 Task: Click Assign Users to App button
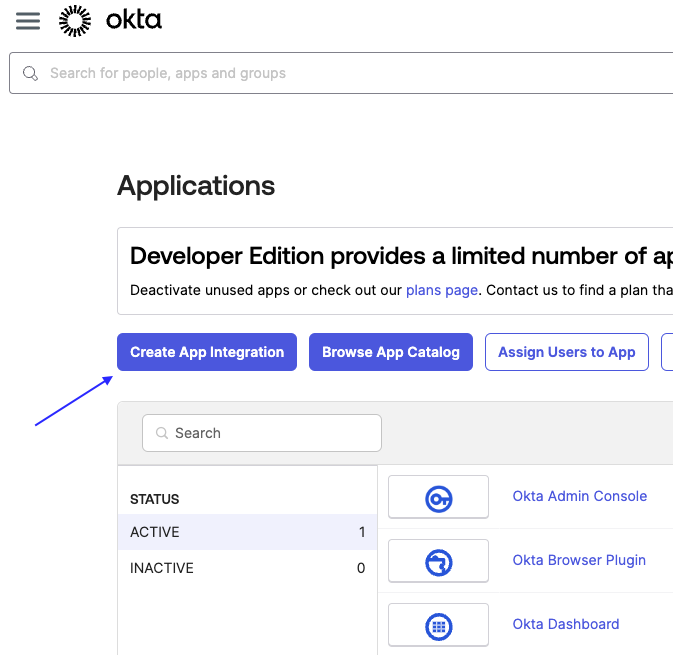[566, 352]
